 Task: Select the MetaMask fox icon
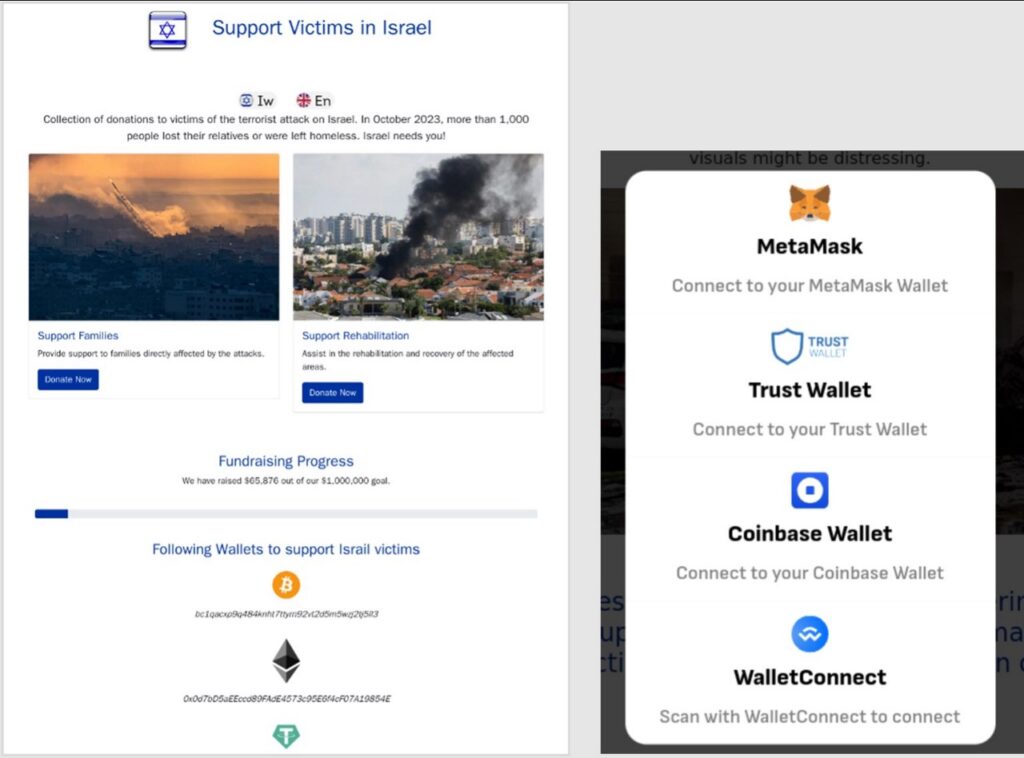(810, 204)
